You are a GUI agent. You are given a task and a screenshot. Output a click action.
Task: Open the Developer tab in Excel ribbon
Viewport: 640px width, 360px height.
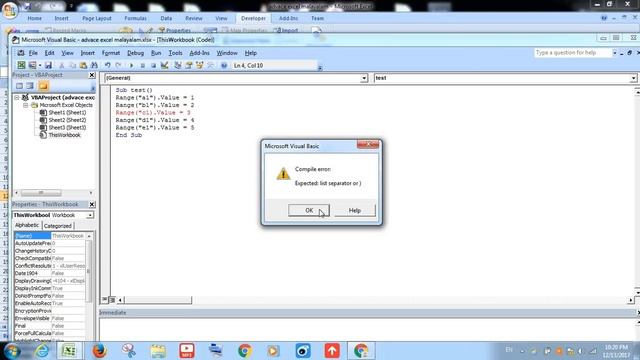tap(253, 18)
